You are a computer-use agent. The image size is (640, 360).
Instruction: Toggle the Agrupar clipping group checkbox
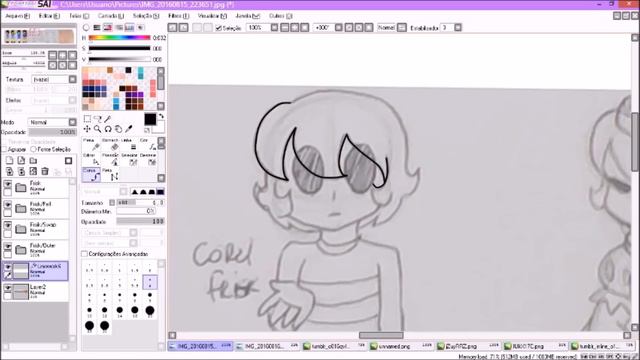(x=4, y=149)
